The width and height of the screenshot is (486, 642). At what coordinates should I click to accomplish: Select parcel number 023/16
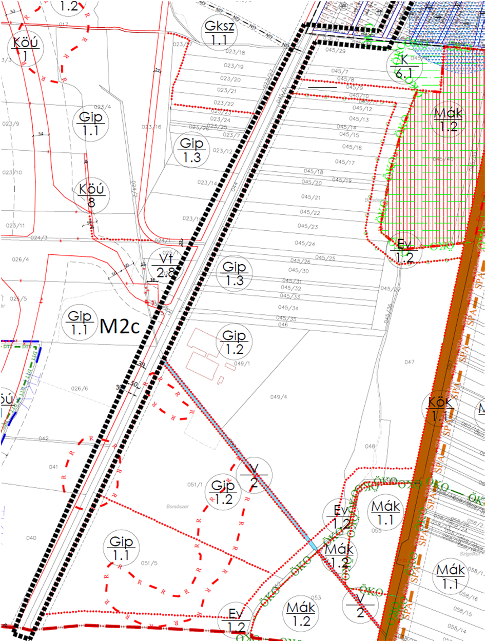point(151,127)
